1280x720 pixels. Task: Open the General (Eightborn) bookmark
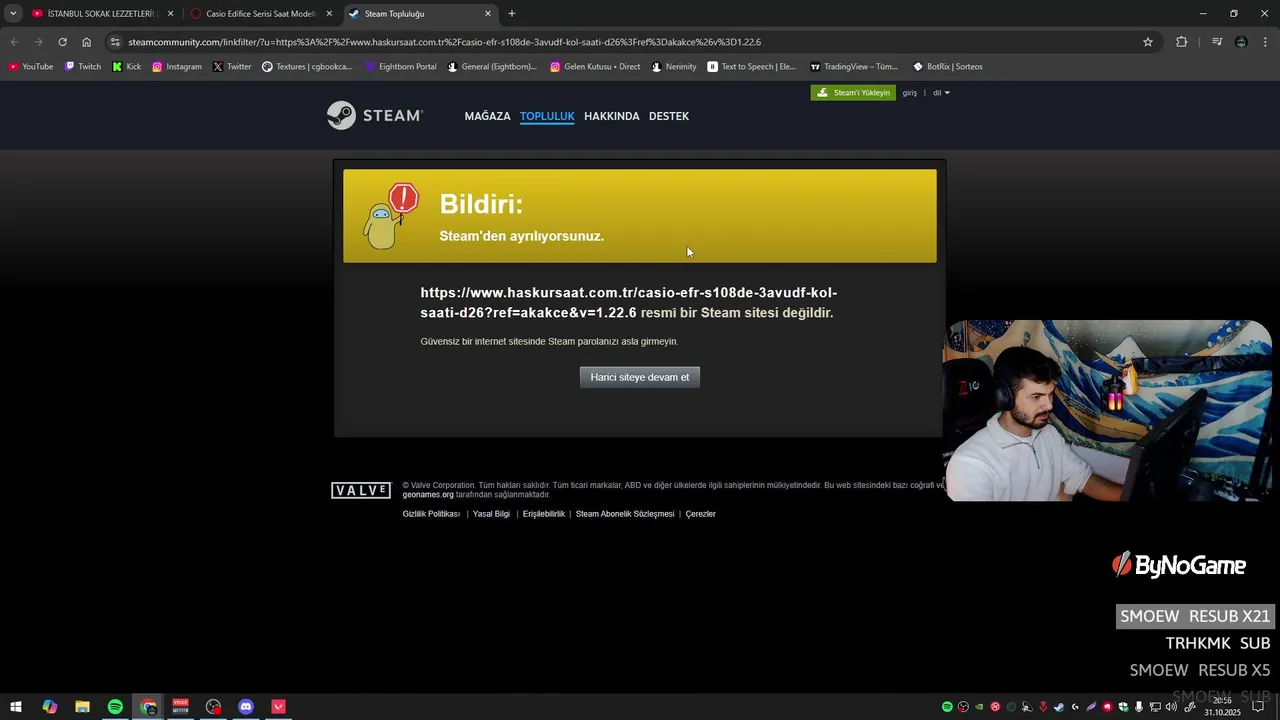point(493,67)
